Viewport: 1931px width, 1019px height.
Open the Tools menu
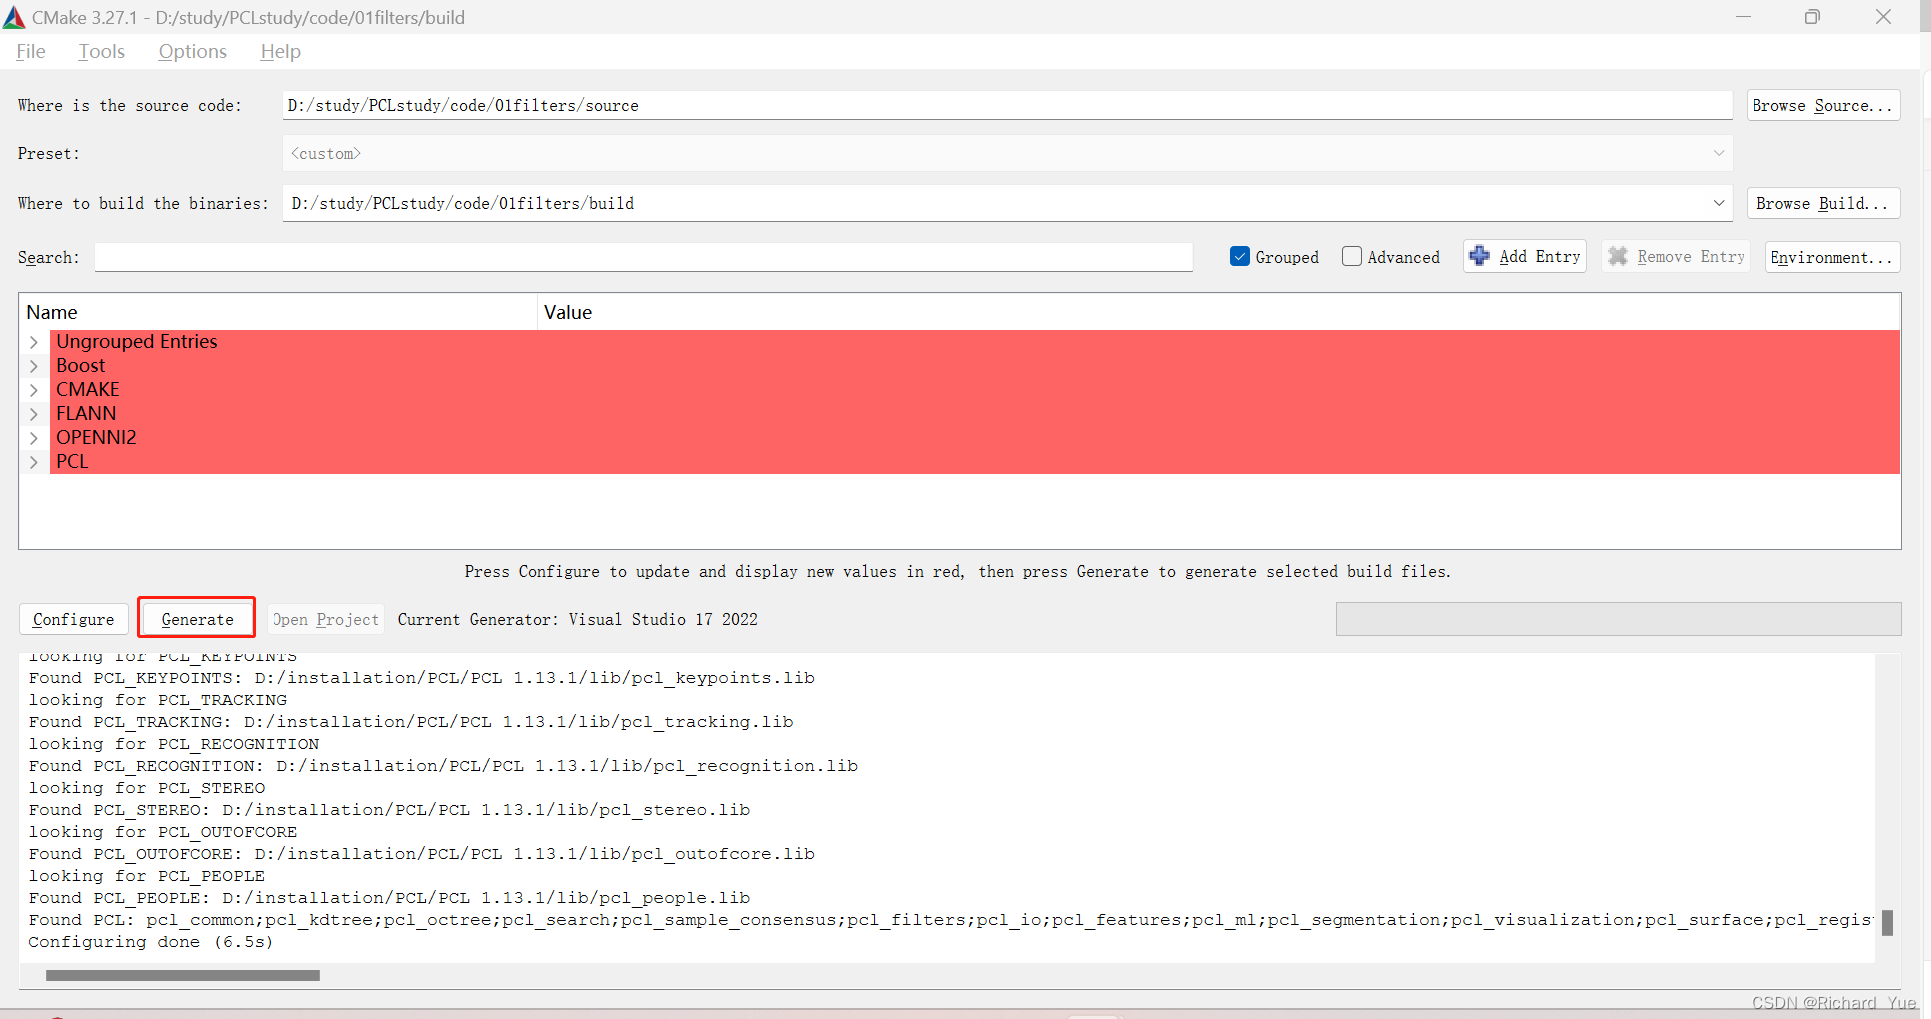coord(101,51)
